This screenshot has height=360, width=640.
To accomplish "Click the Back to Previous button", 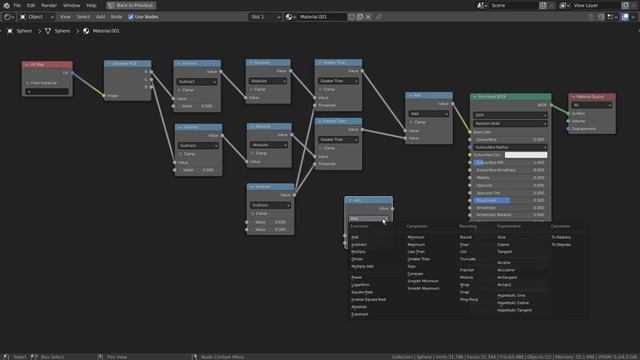I will (131, 5).
